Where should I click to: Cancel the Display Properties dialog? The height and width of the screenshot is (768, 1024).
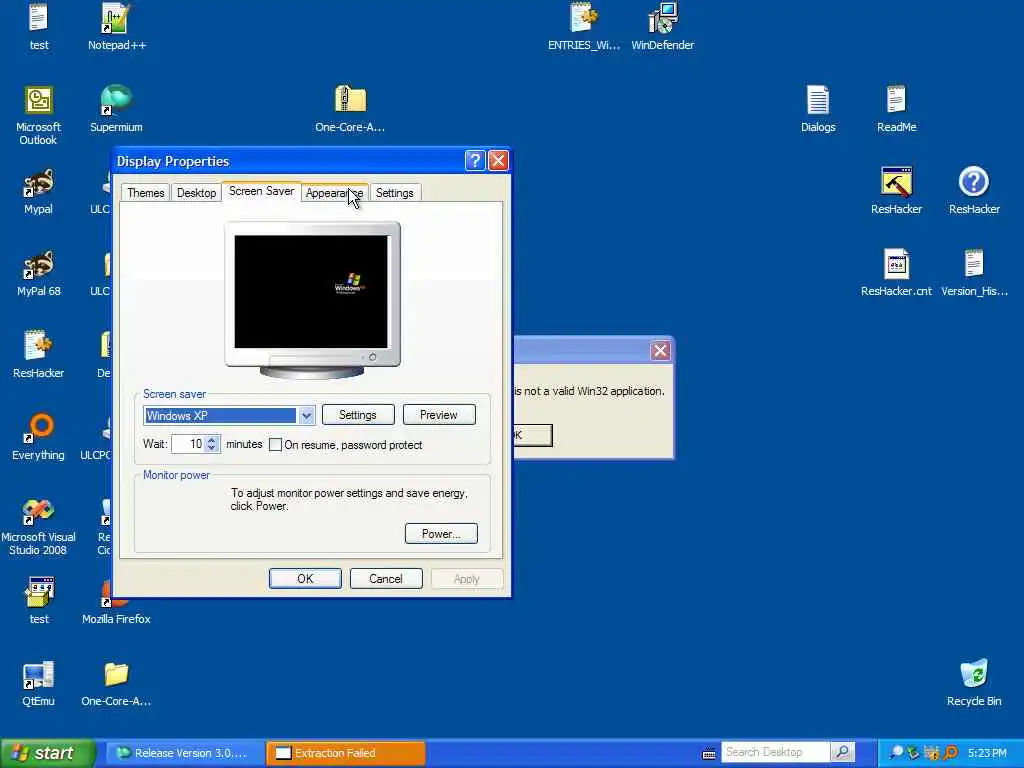click(x=386, y=579)
